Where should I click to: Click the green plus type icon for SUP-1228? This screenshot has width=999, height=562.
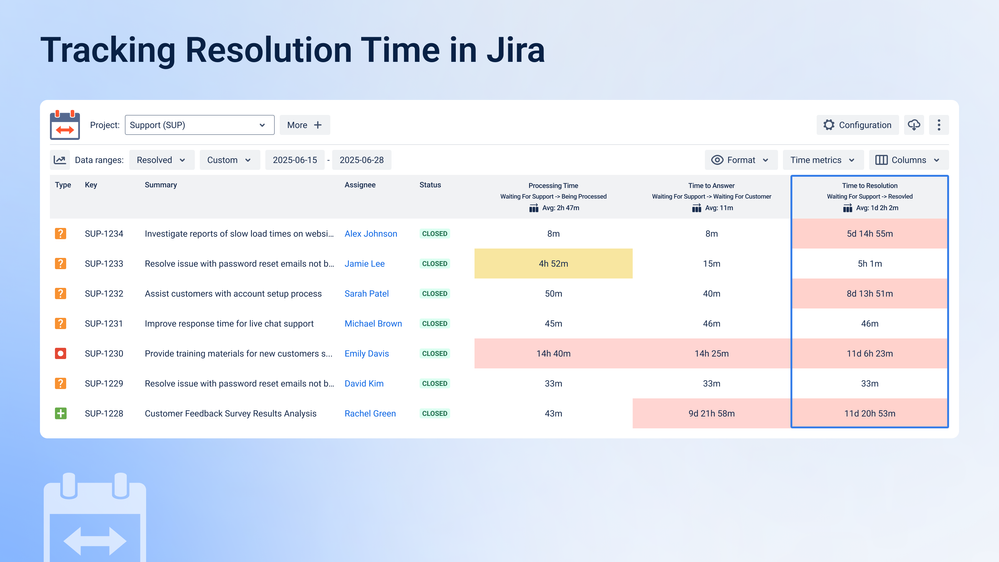tap(61, 414)
